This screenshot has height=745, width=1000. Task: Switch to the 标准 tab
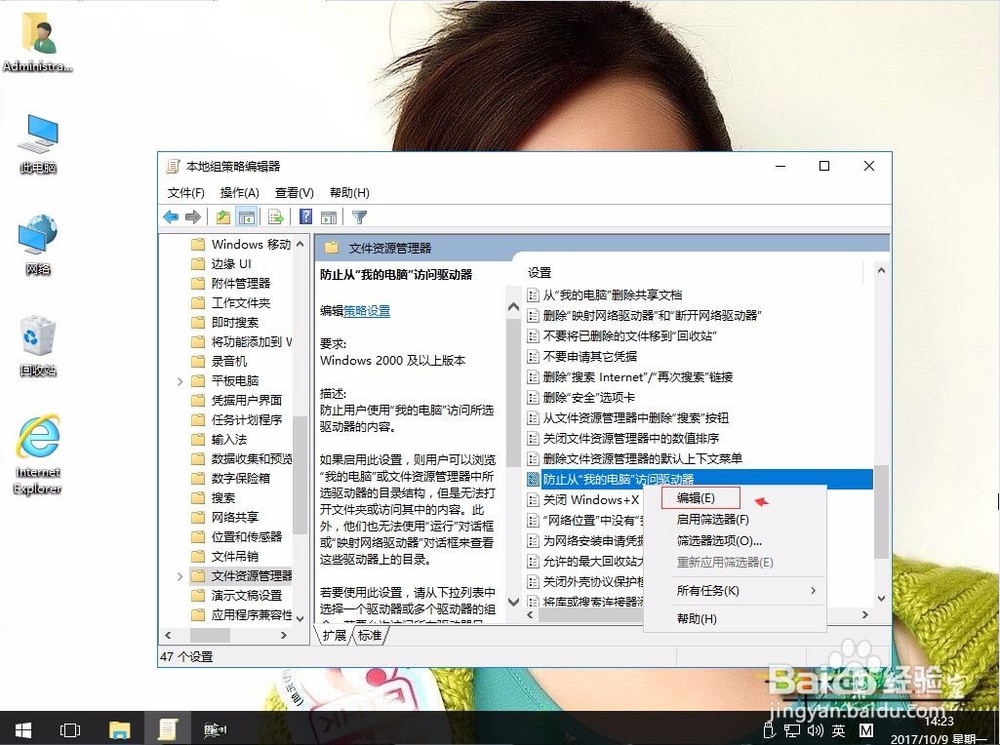370,635
